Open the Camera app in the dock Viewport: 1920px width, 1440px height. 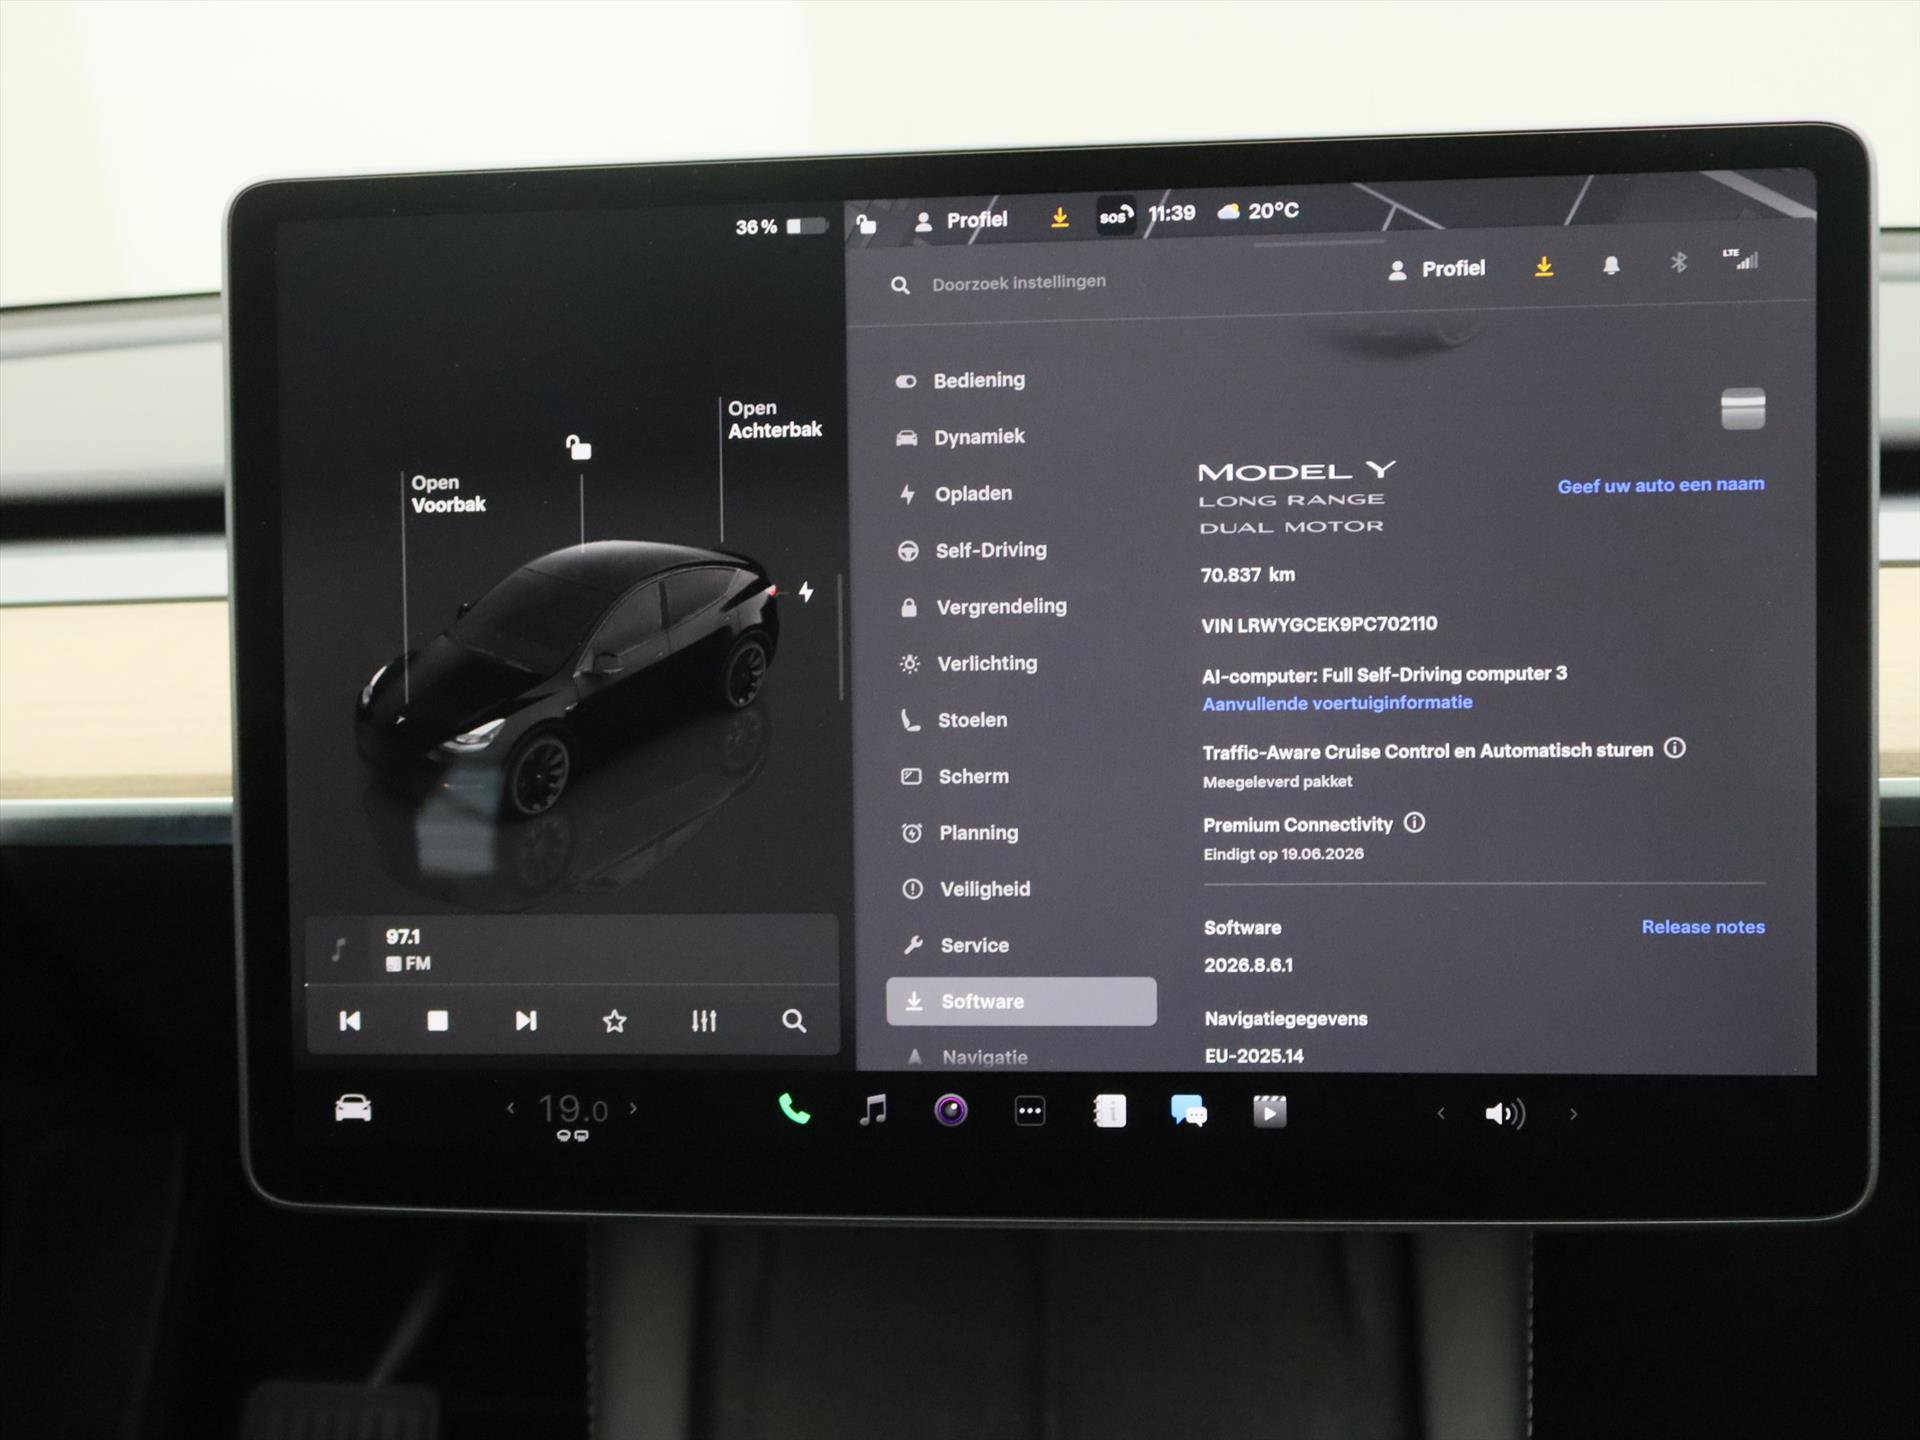(x=951, y=1110)
